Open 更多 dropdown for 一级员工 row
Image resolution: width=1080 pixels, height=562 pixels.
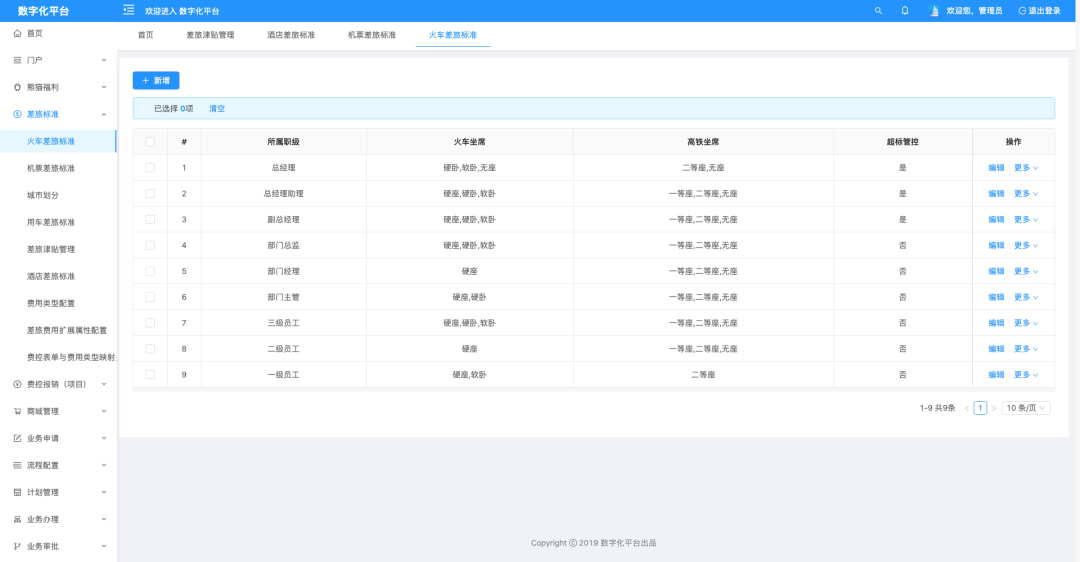[1026, 375]
